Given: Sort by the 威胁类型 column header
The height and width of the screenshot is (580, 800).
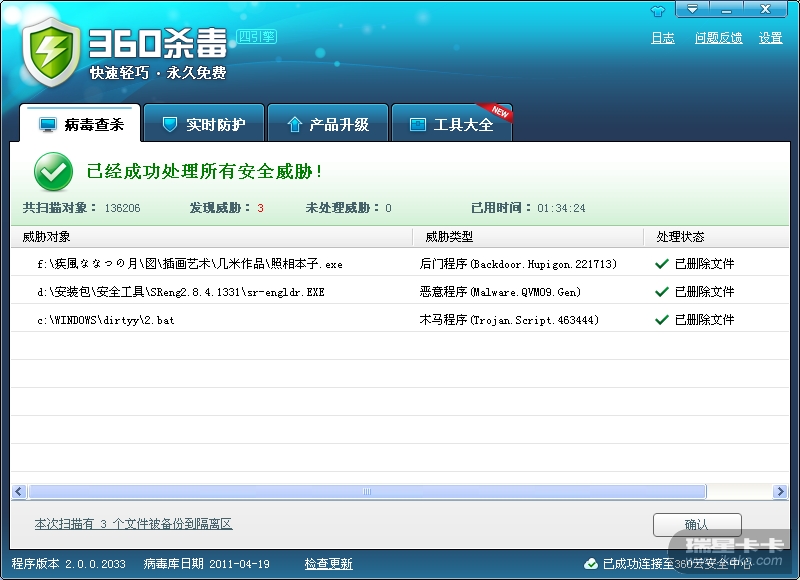Looking at the screenshot, I should [528, 237].
